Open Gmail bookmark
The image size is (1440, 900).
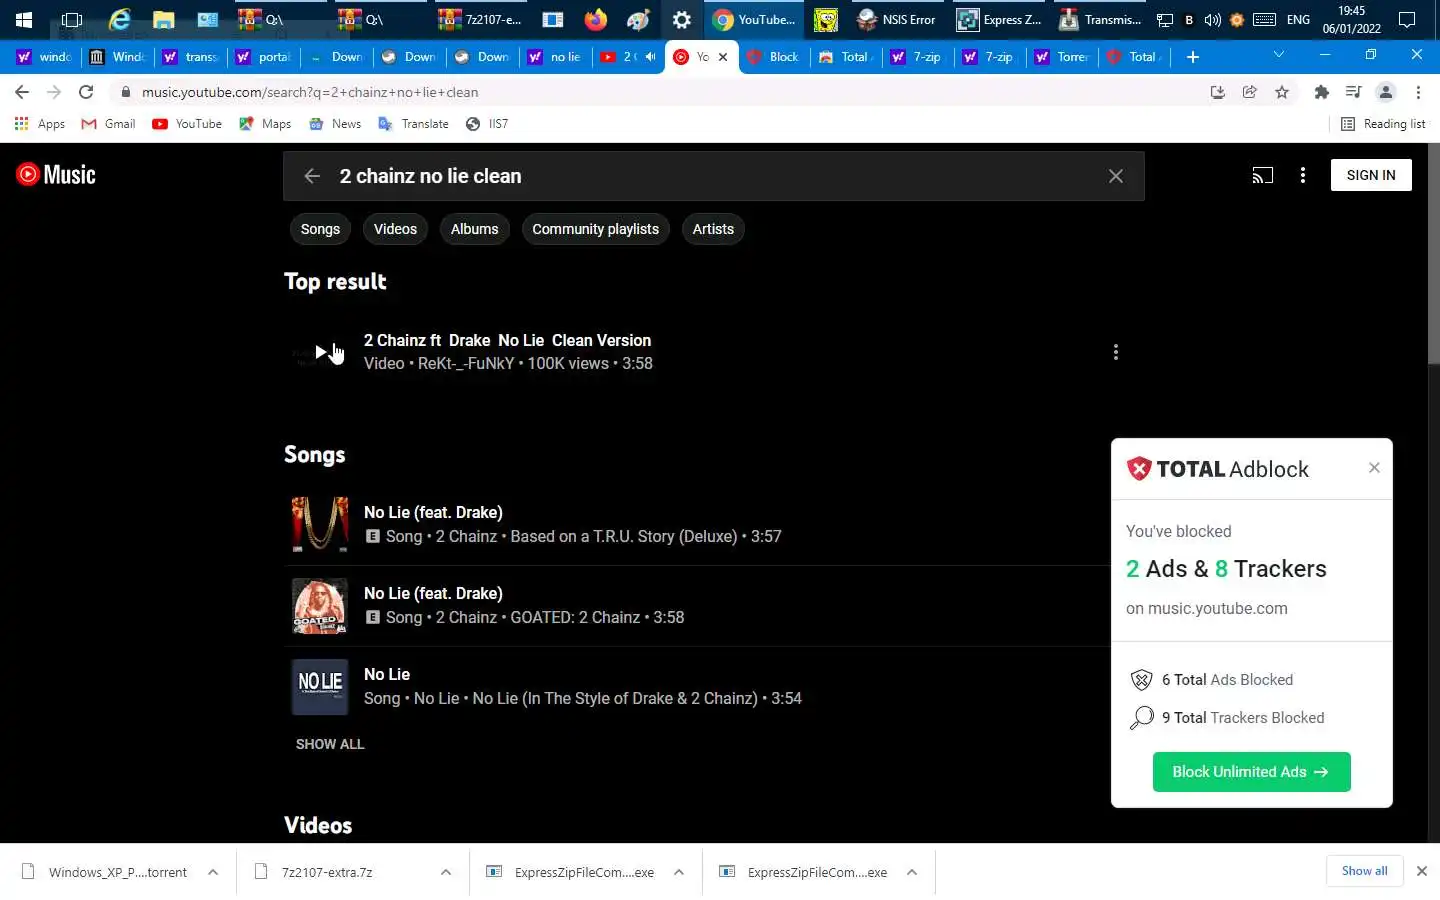[108, 124]
